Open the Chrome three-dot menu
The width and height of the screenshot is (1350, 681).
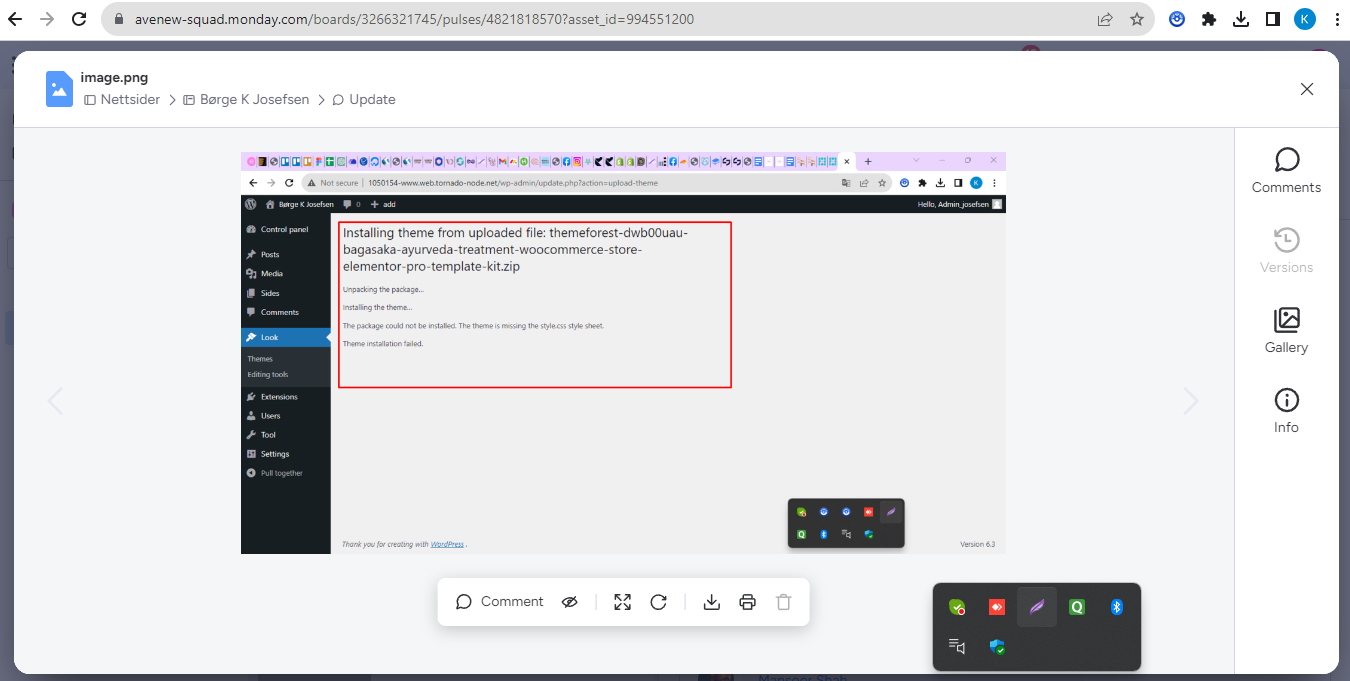click(x=1337, y=19)
